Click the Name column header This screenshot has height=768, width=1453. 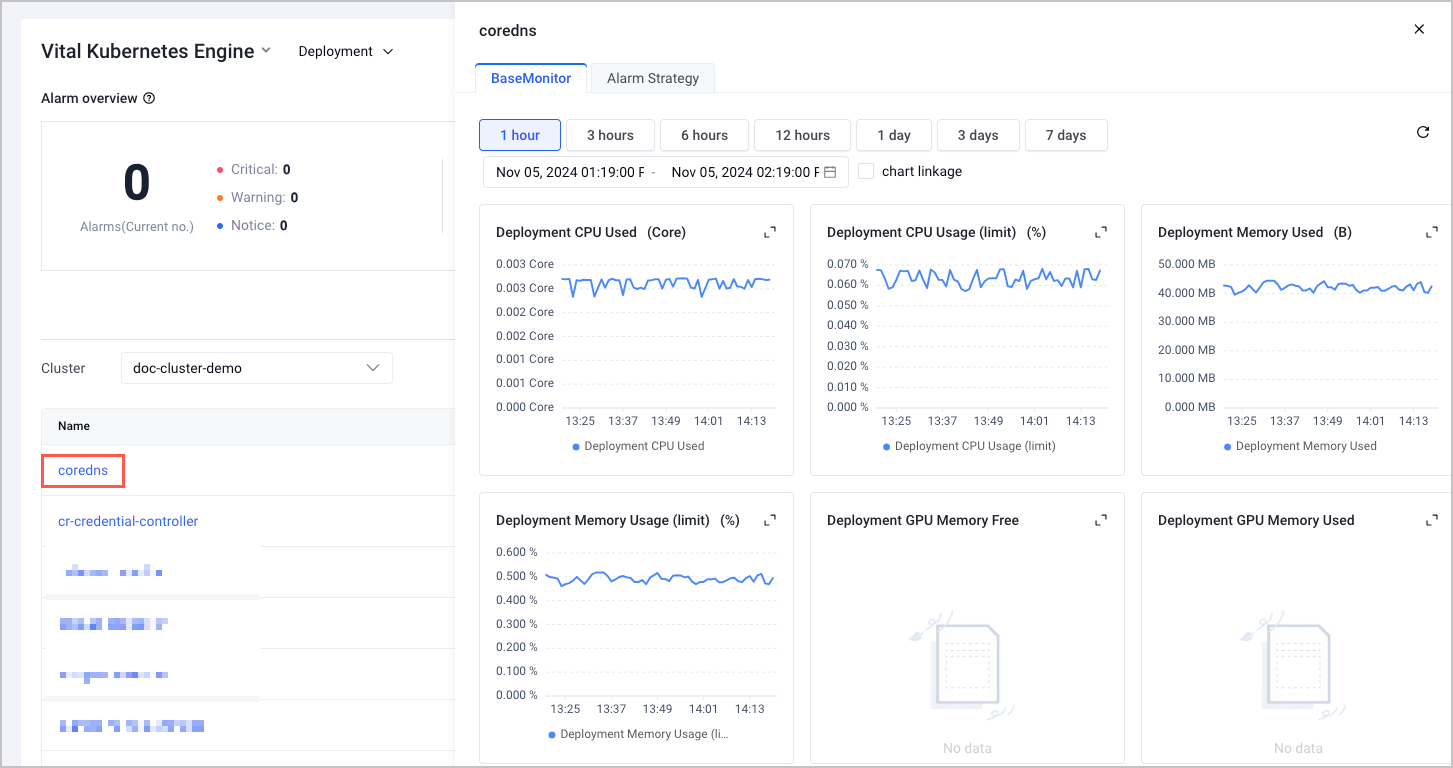point(74,426)
